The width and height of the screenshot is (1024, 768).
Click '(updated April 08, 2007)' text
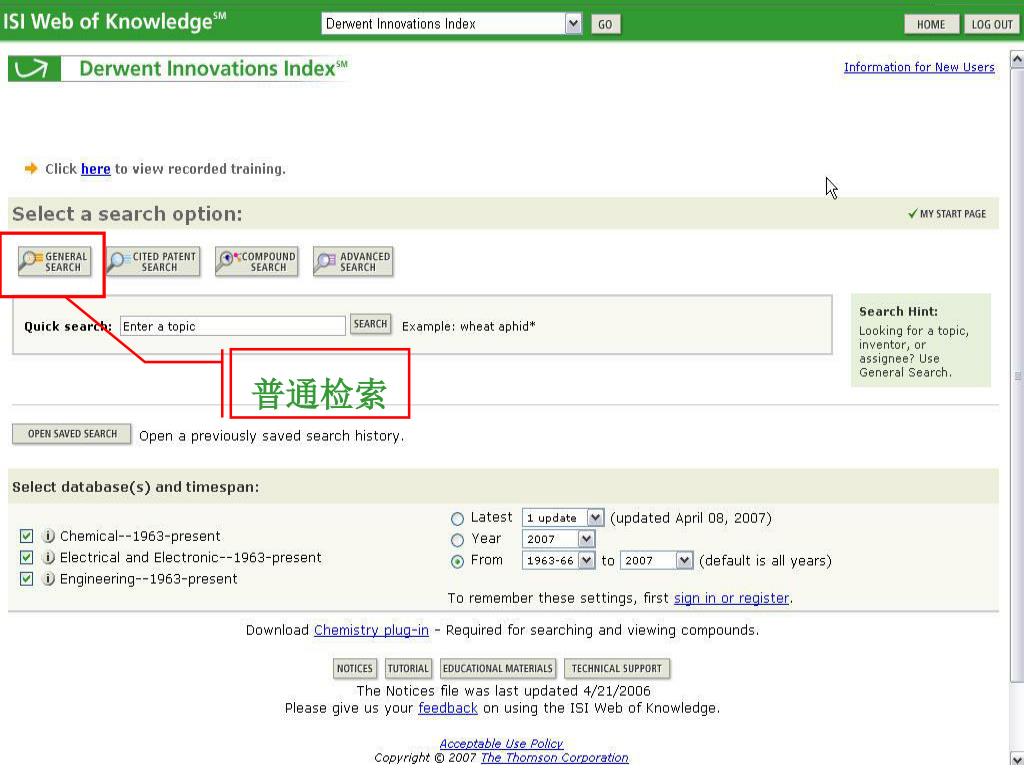[690, 519]
